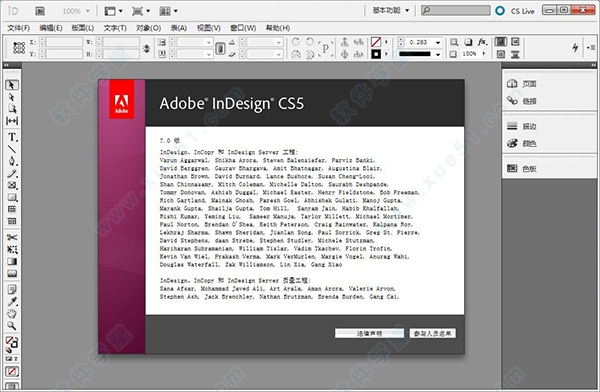The image size is (600, 392).
Task: Select the Gradient Feather tool
Action: click(12, 273)
